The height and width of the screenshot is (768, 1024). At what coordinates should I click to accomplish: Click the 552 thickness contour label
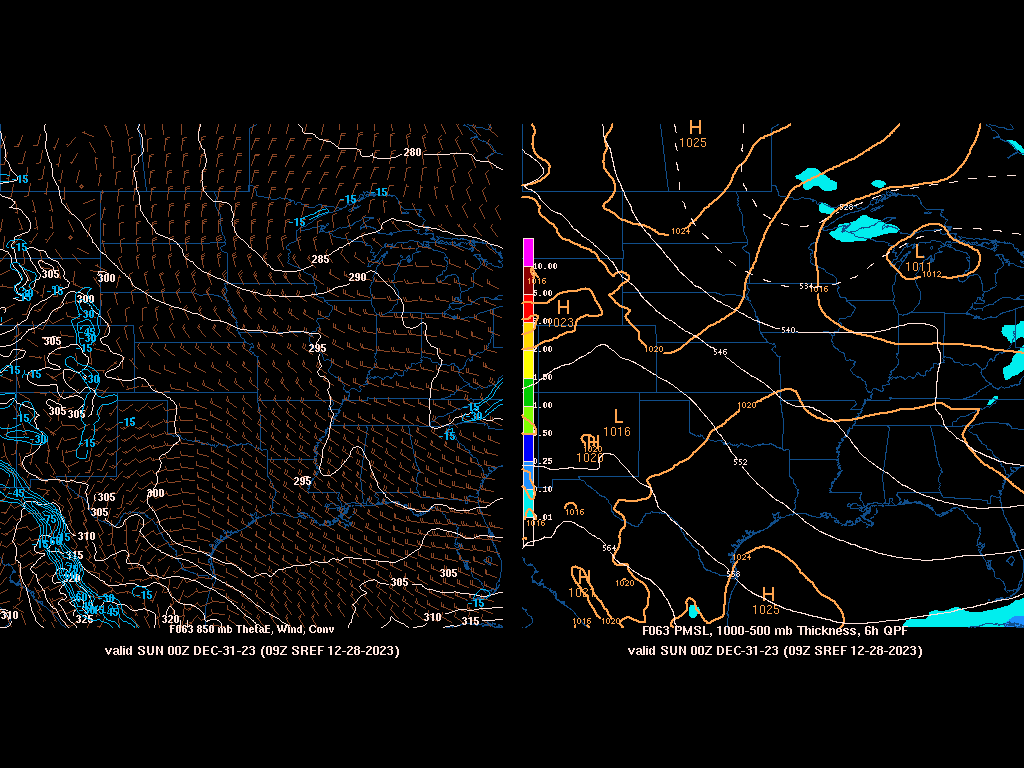[739, 462]
